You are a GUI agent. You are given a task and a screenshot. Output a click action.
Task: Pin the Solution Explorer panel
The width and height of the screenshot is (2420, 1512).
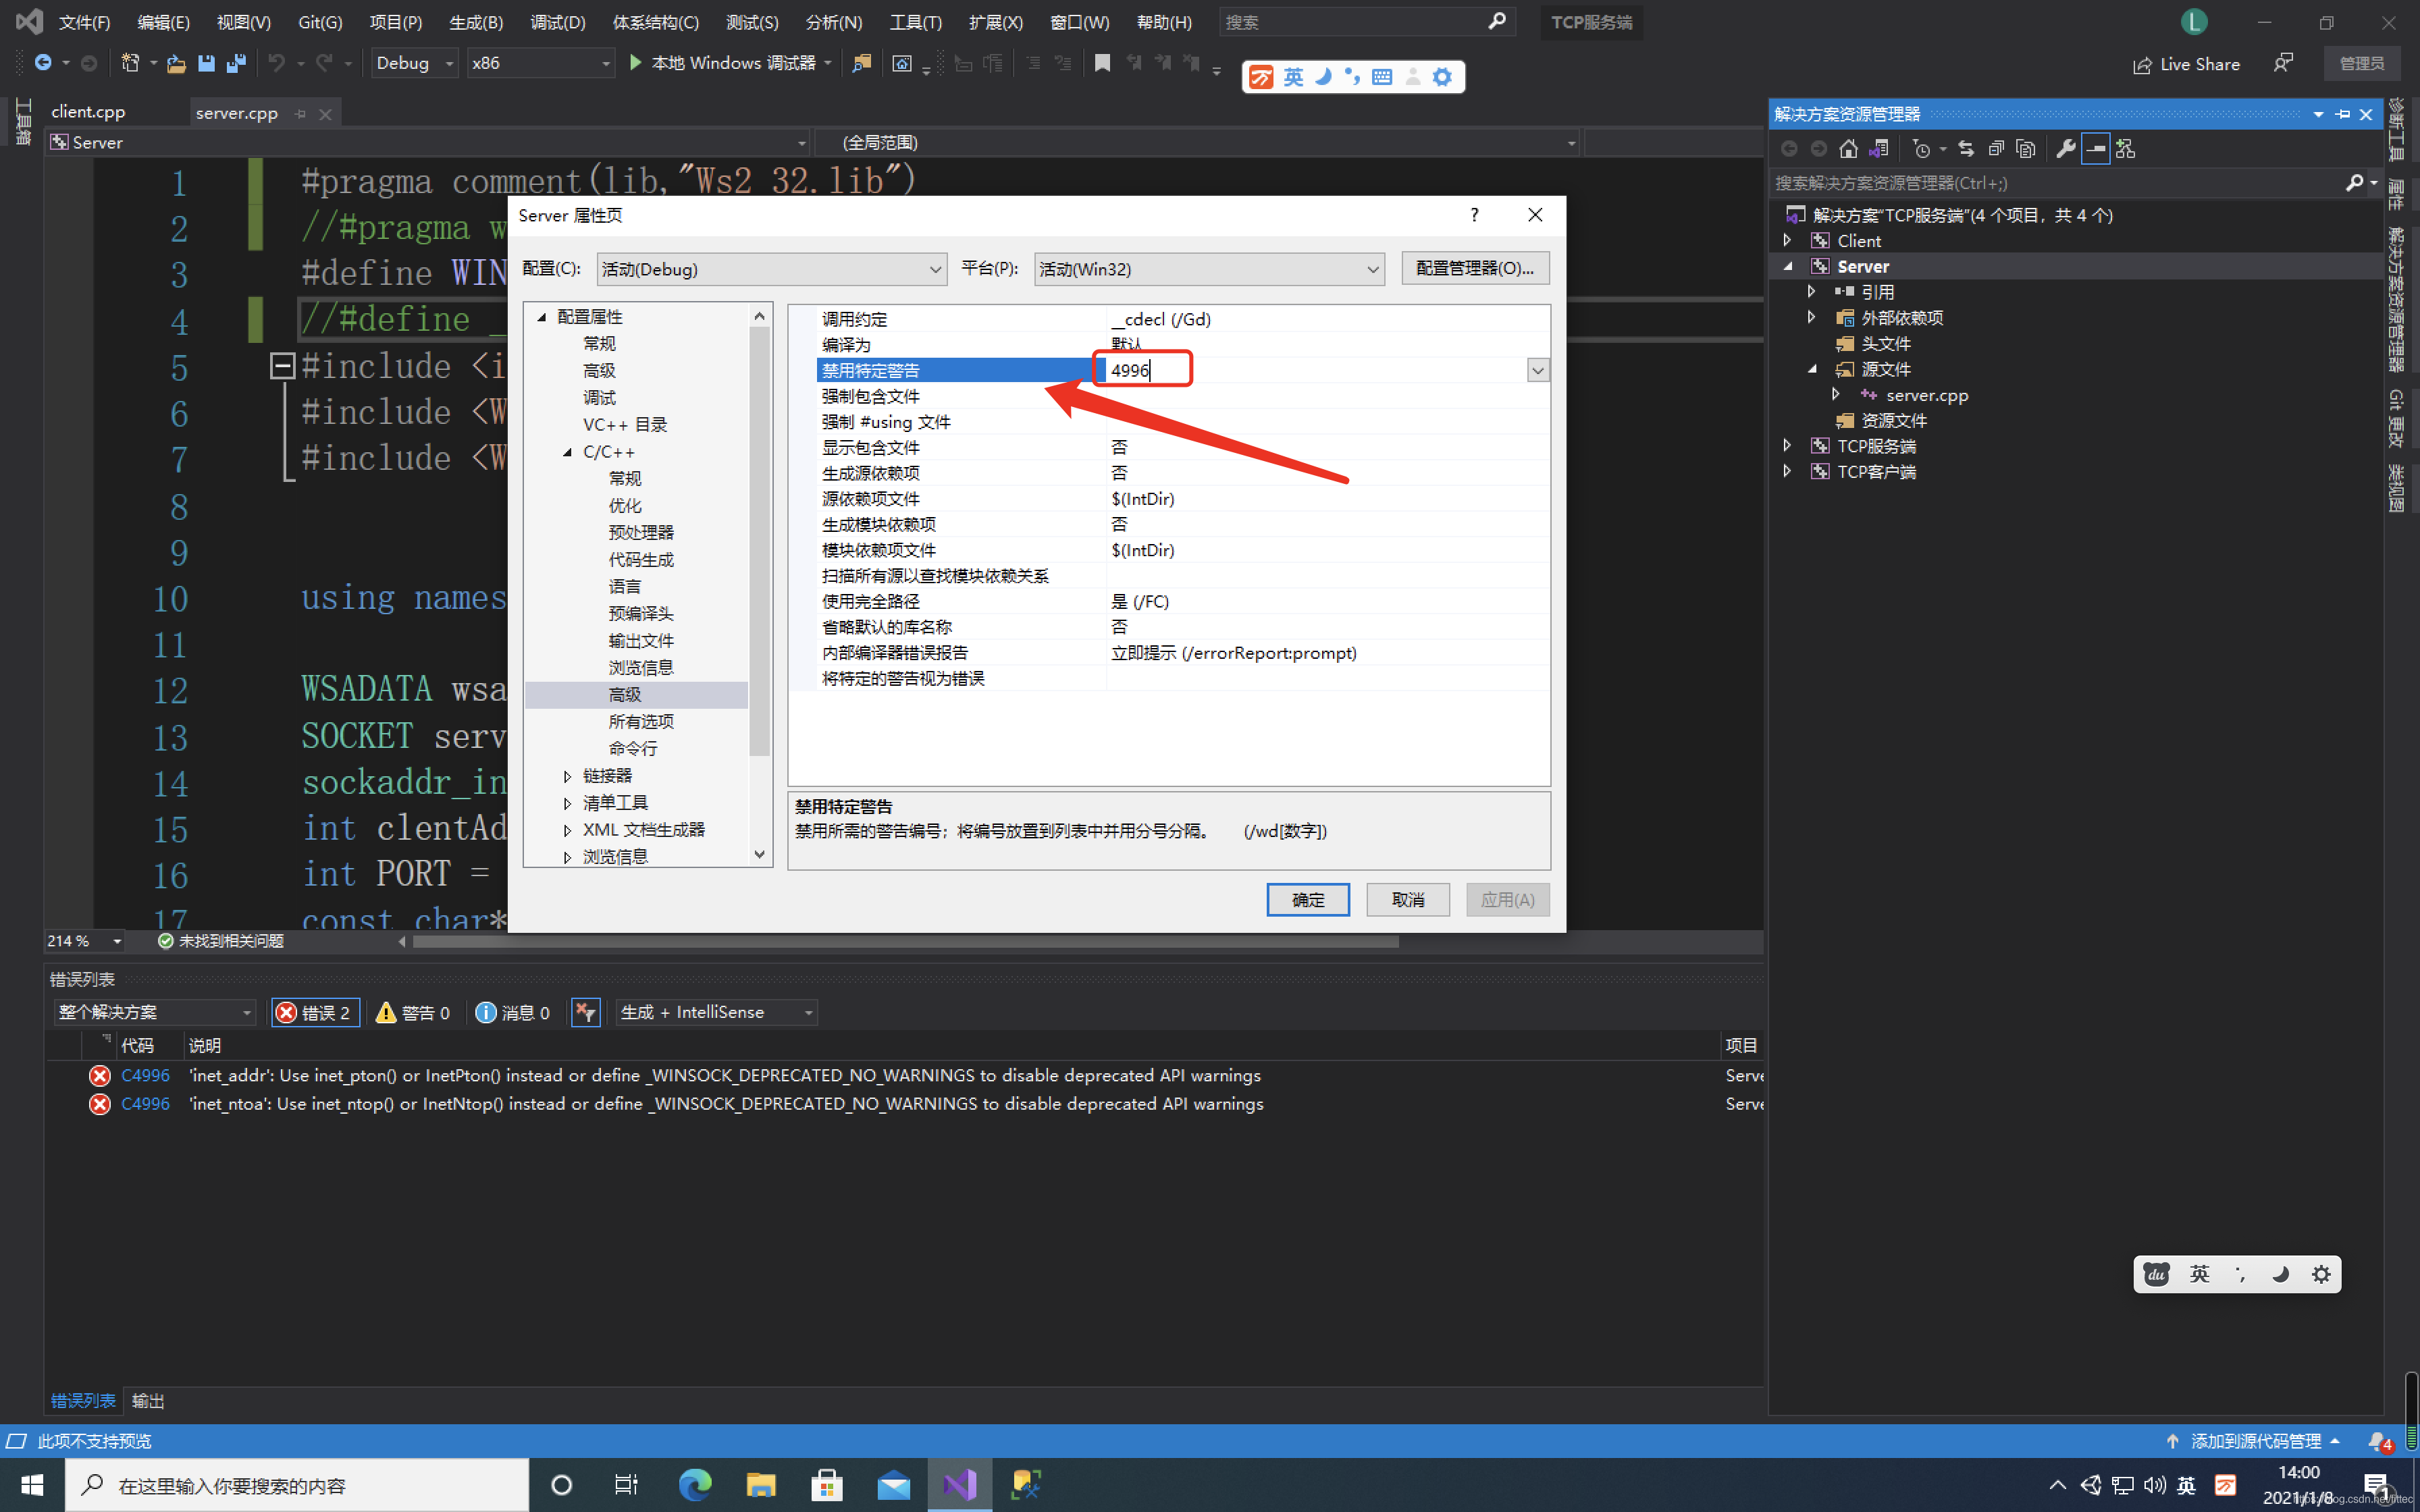click(x=2342, y=114)
